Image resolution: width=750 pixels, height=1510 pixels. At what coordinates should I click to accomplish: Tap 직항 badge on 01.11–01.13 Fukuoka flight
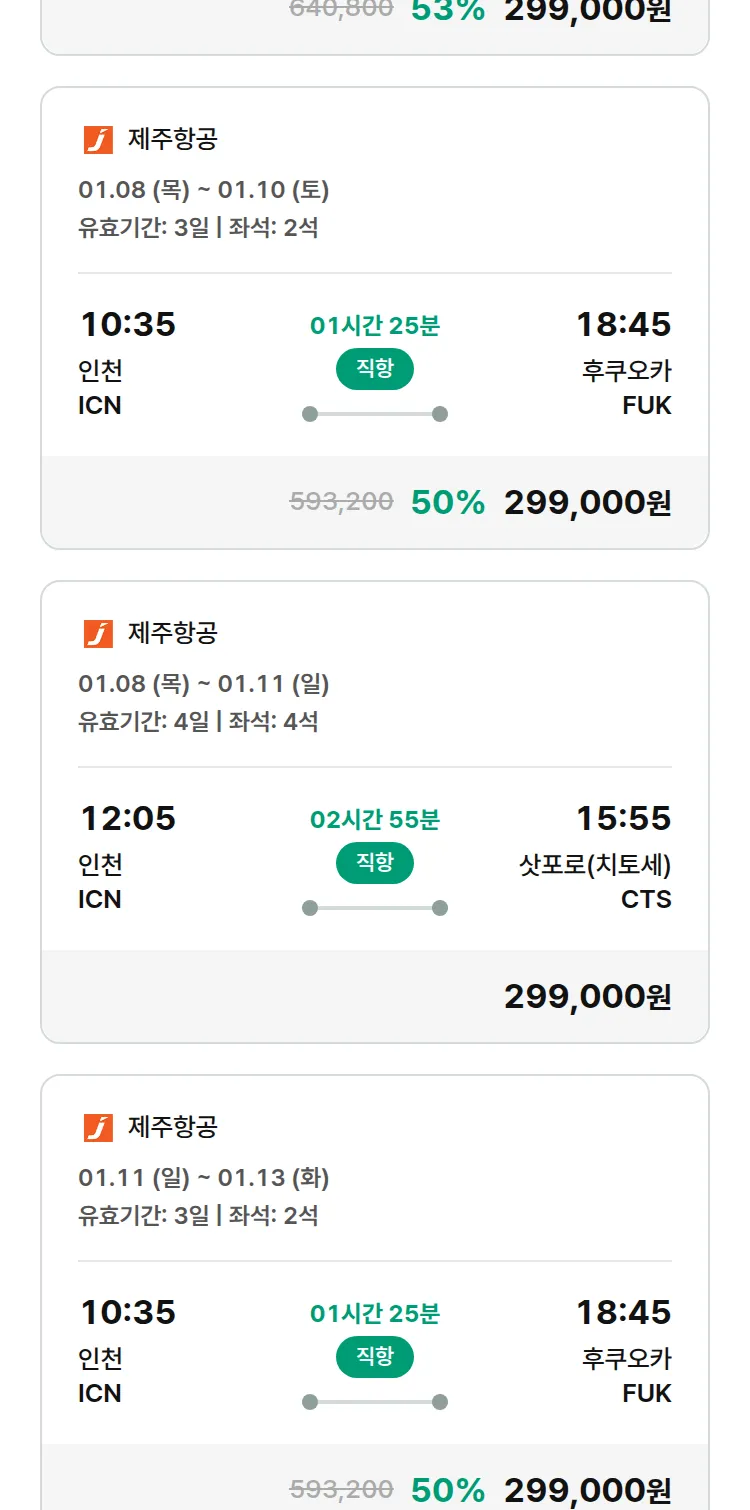375,1357
